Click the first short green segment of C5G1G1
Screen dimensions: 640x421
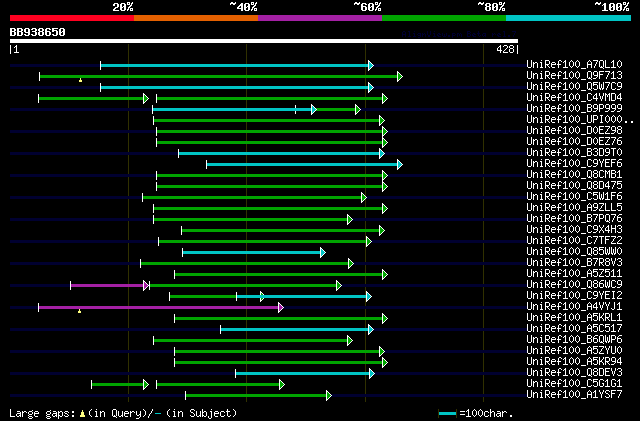coord(120,385)
